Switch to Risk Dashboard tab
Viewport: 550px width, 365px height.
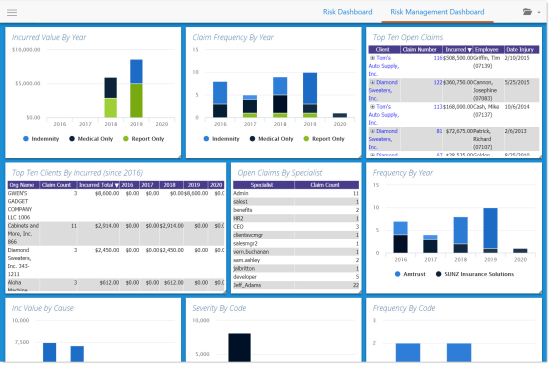pos(347,12)
